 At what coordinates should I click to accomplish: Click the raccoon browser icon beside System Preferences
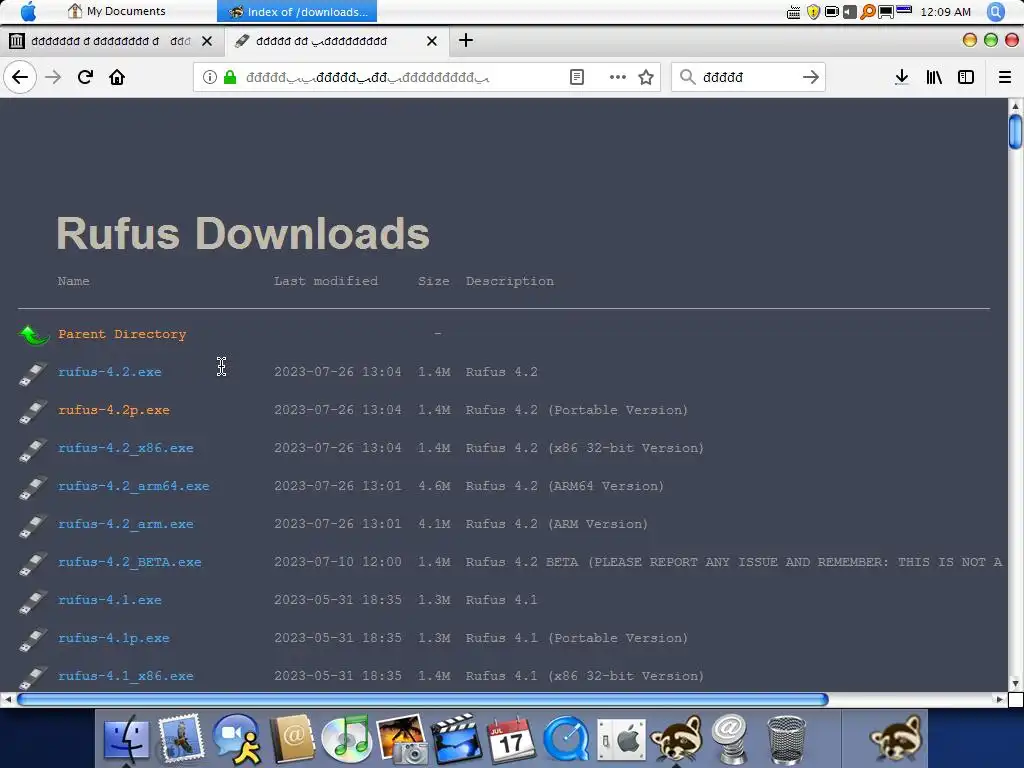click(x=676, y=739)
